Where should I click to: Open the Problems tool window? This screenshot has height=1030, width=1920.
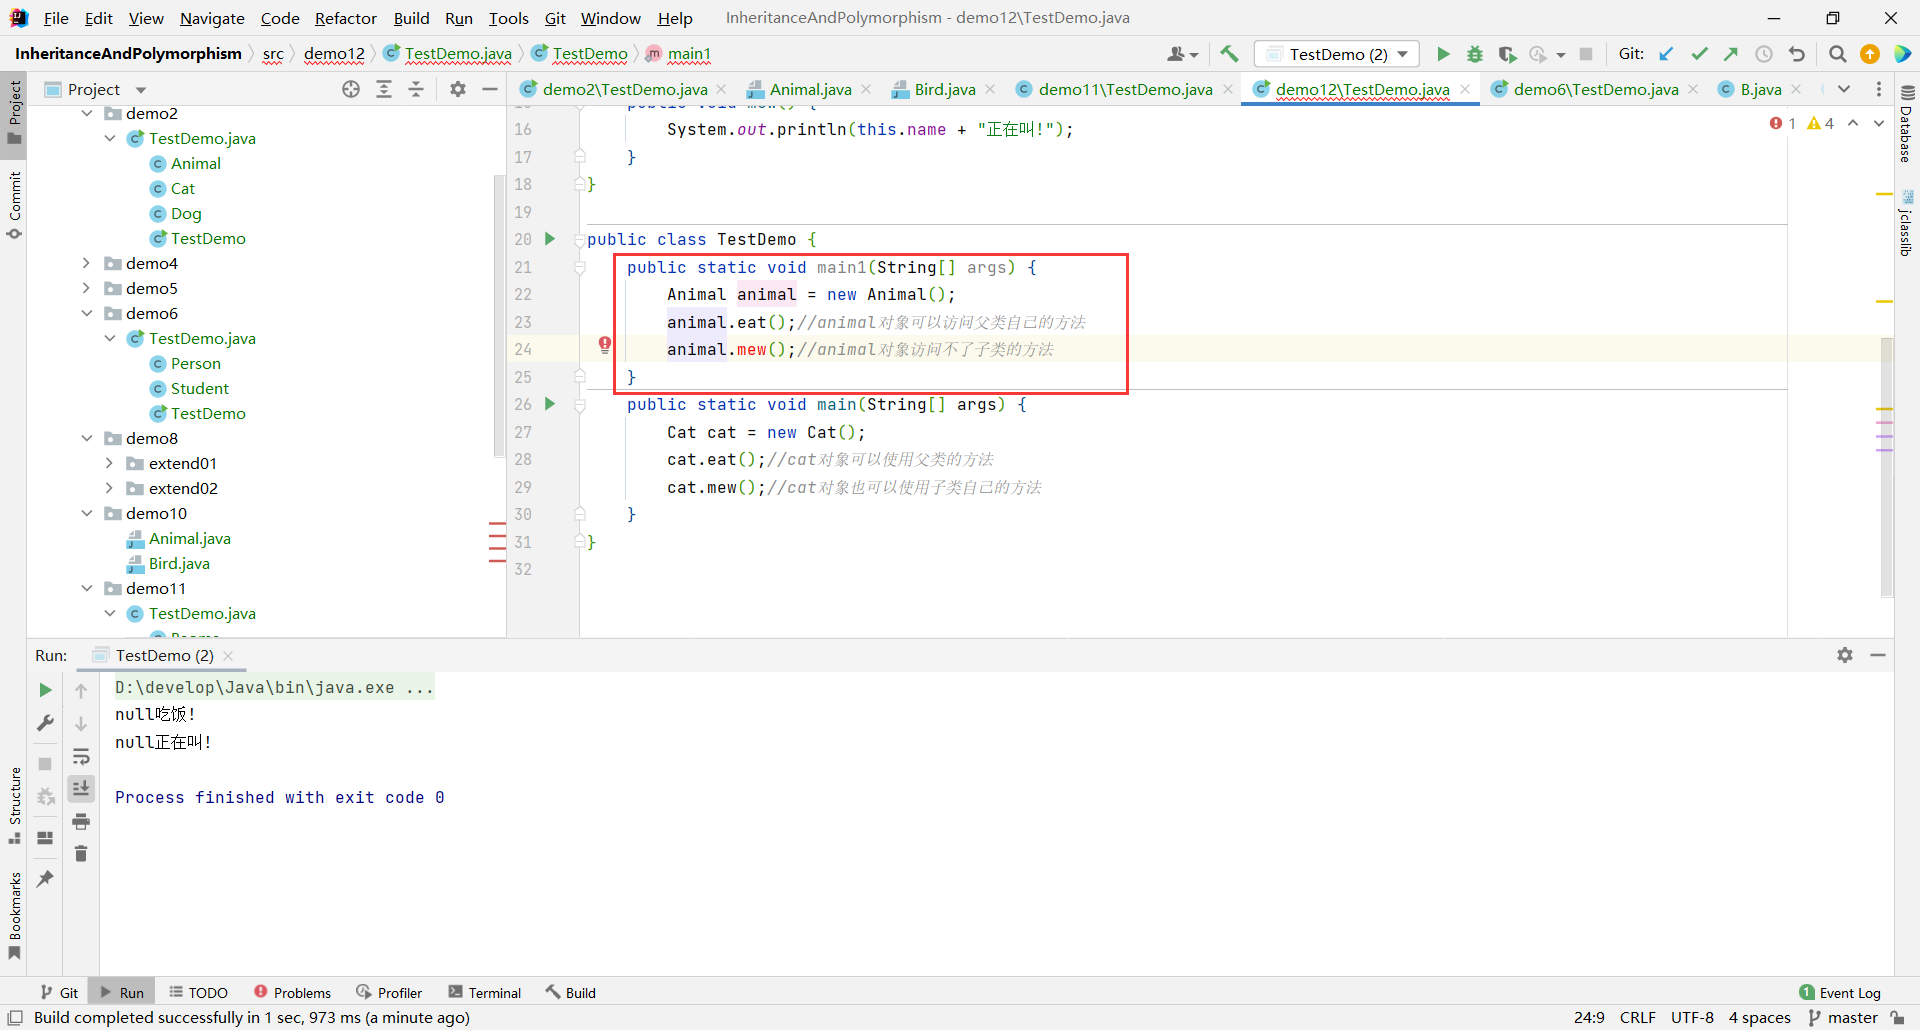(x=292, y=992)
